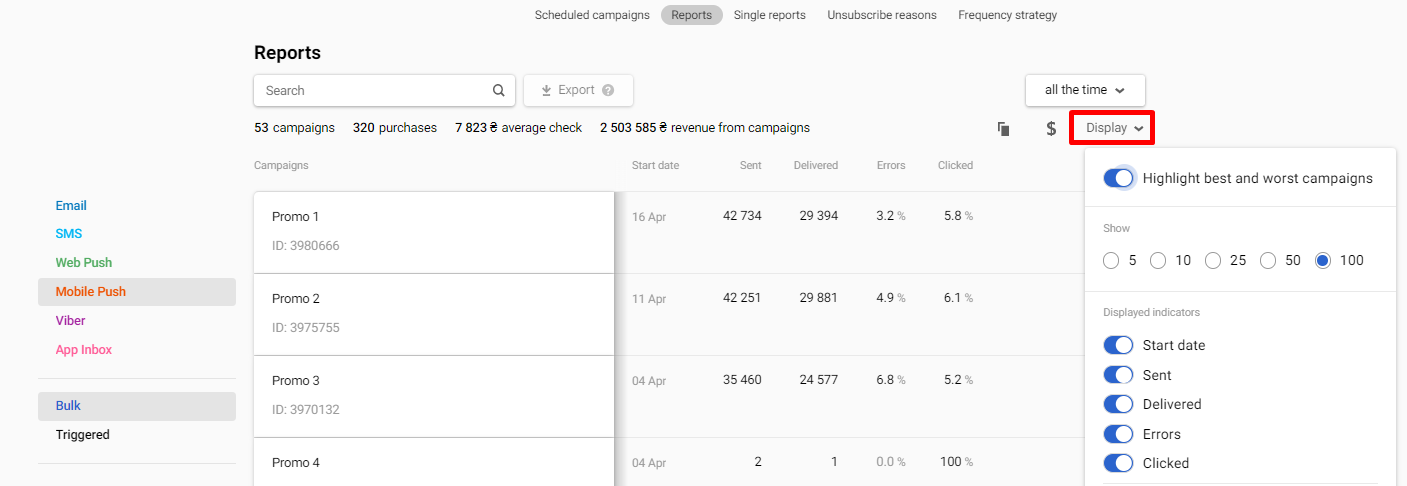This screenshot has height=486, width=1407.
Task: Select the Viber channel
Action: pos(71,321)
